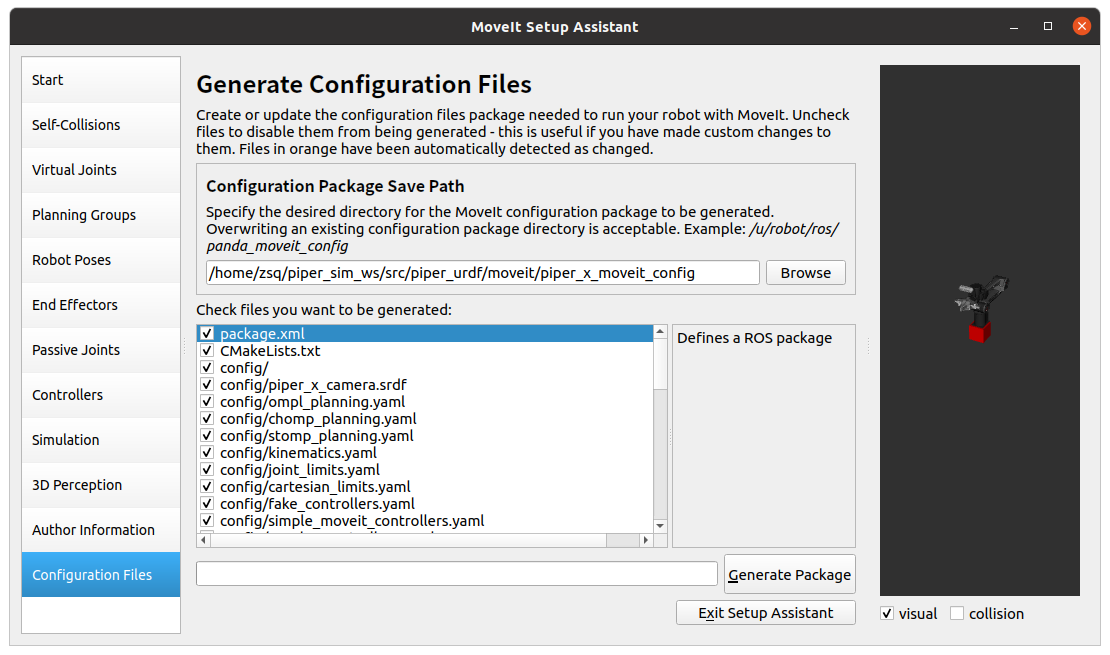This screenshot has height=655, width=1110.
Task: Disable the visual checkbox
Action: (x=887, y=613)
